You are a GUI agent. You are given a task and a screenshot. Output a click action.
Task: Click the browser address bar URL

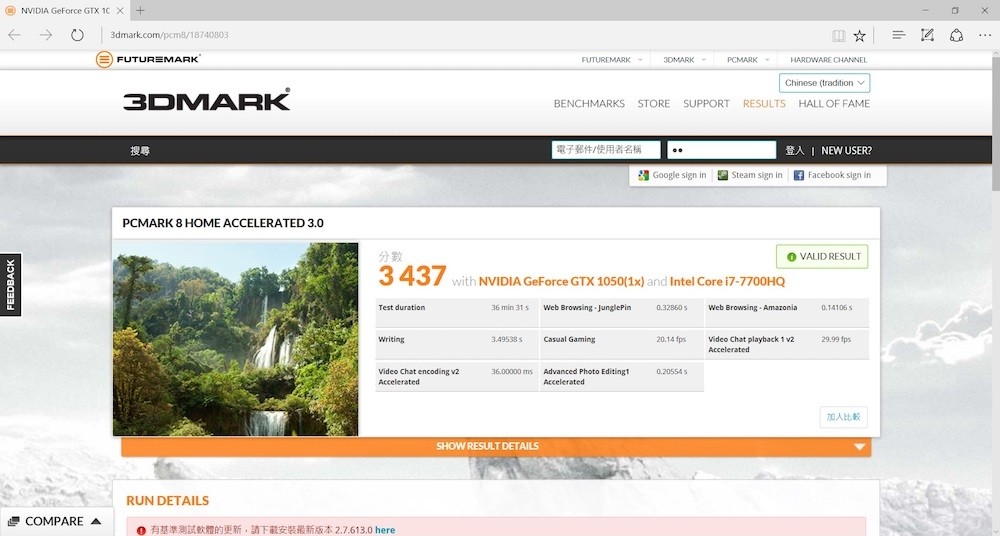click(170, 35)
